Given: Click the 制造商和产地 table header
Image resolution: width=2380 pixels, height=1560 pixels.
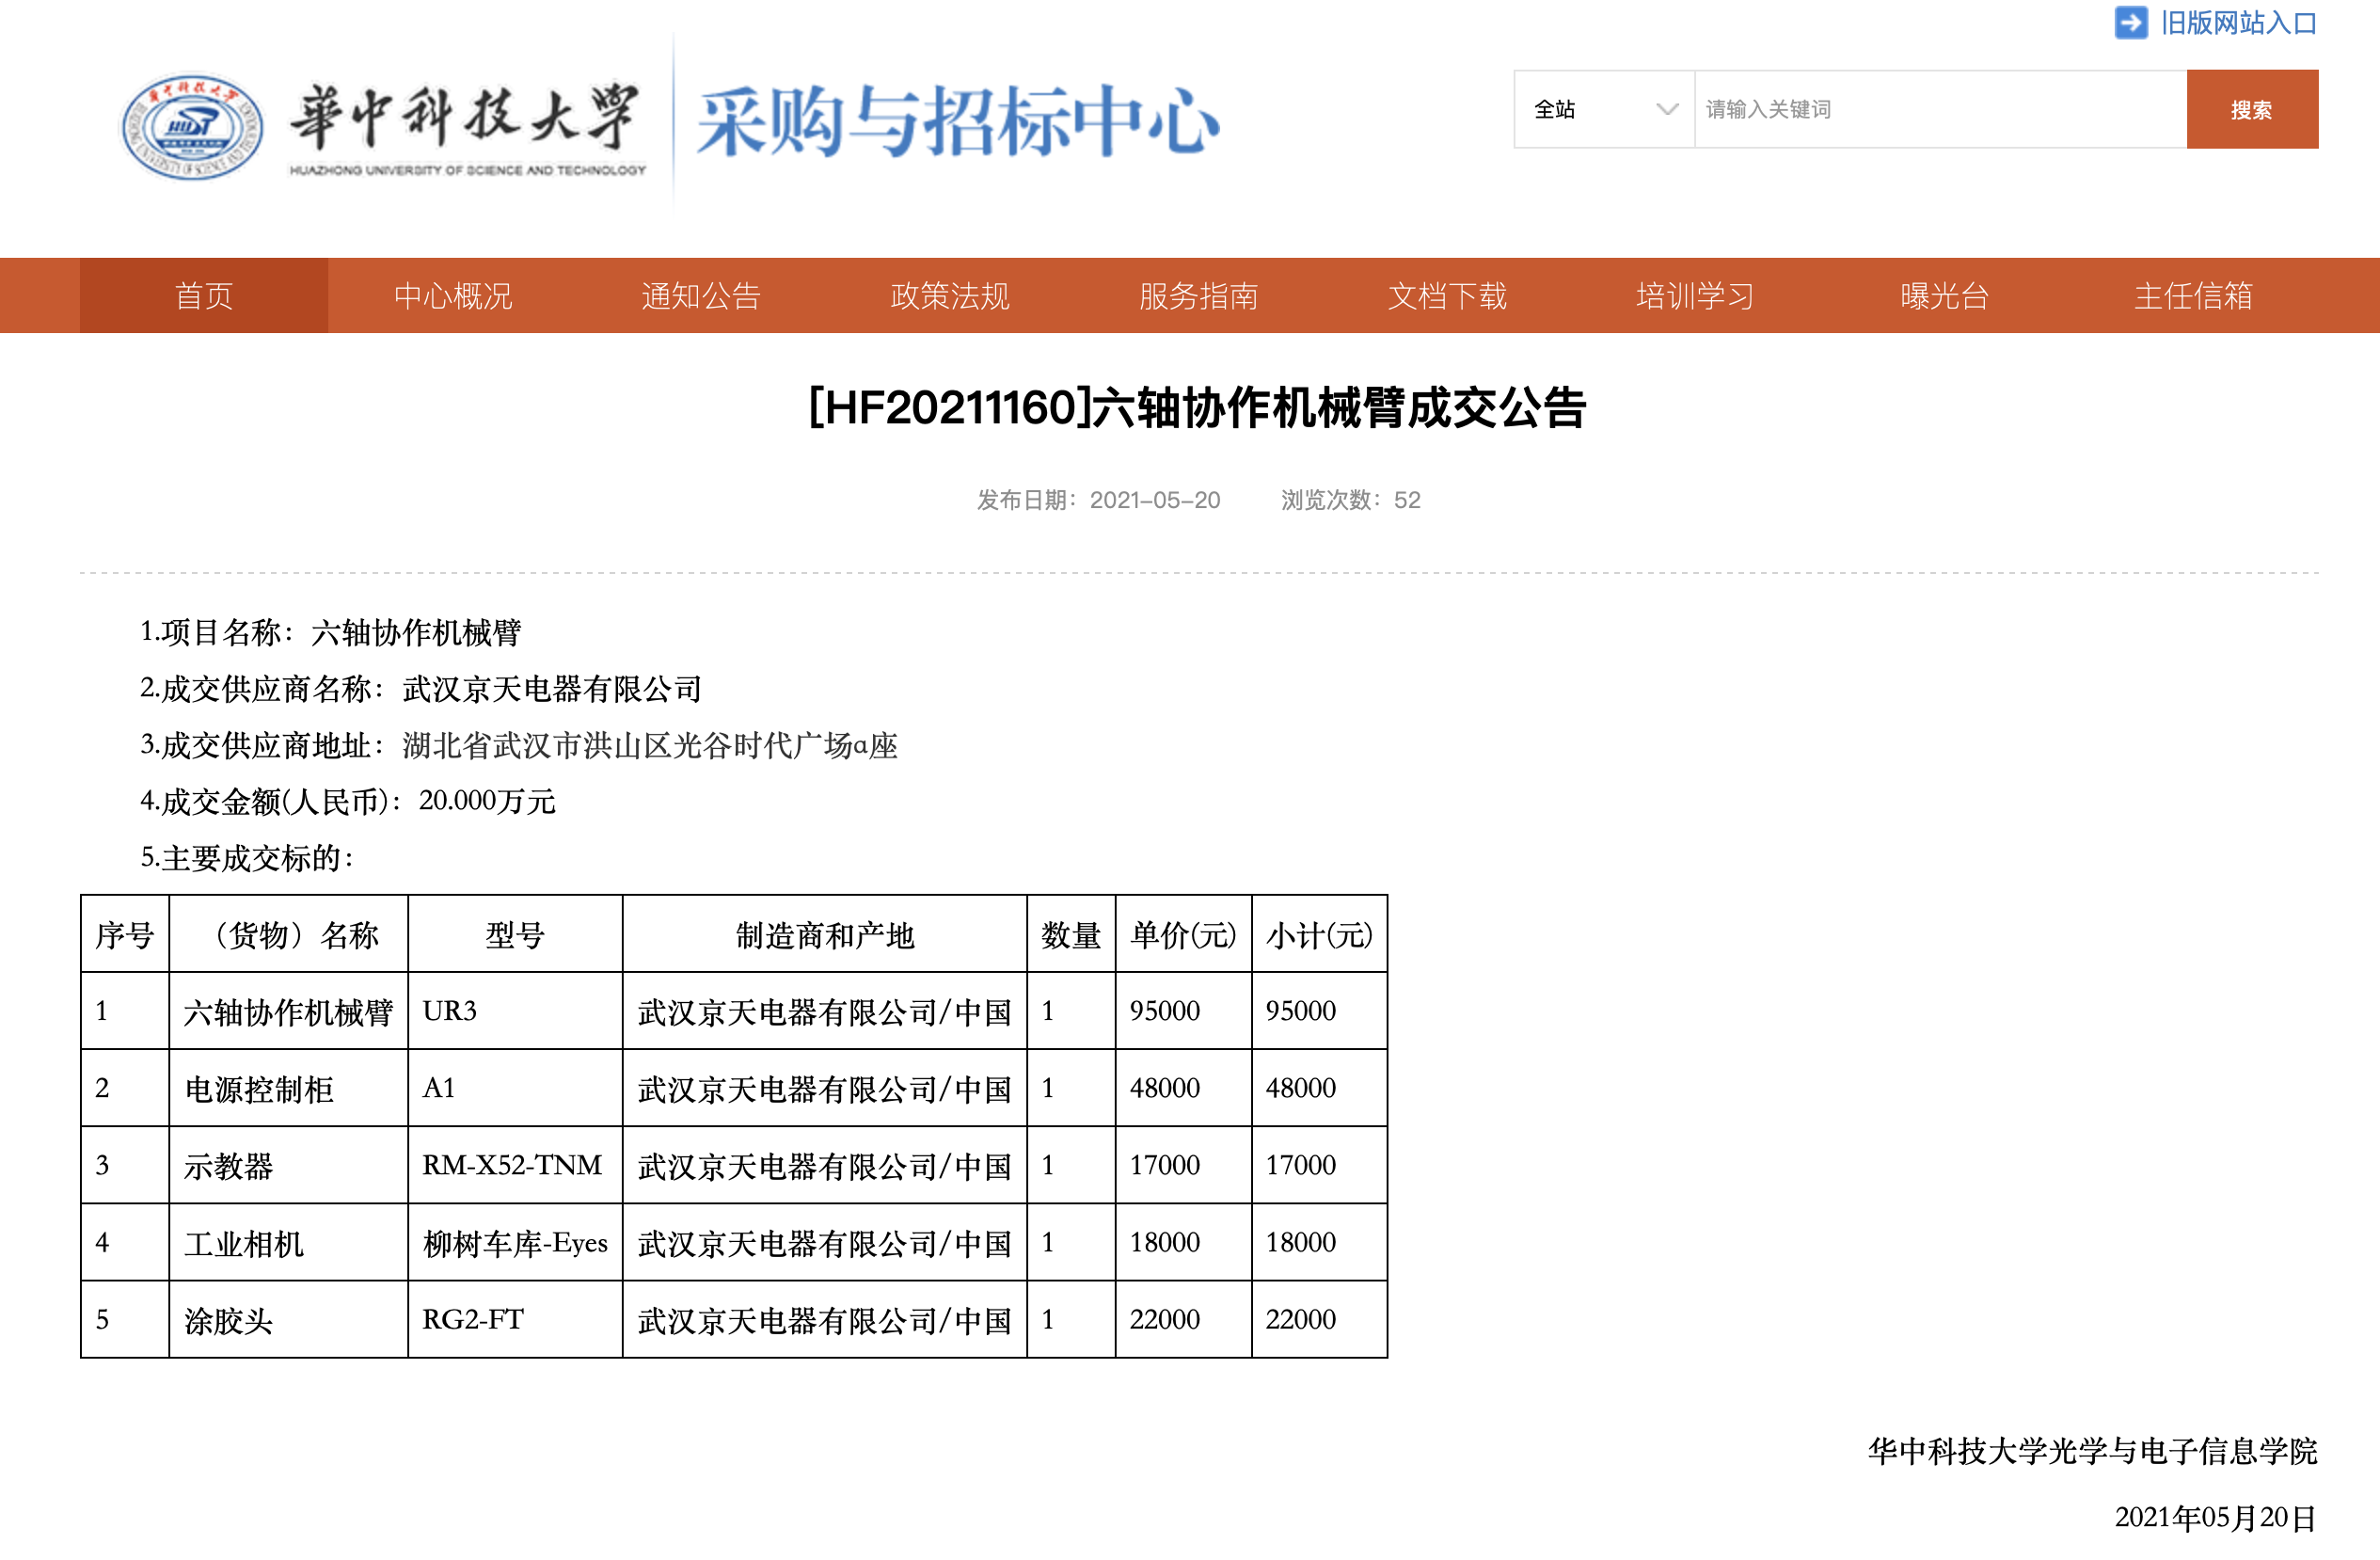Looking at the screenshot, I should [825, 934].
